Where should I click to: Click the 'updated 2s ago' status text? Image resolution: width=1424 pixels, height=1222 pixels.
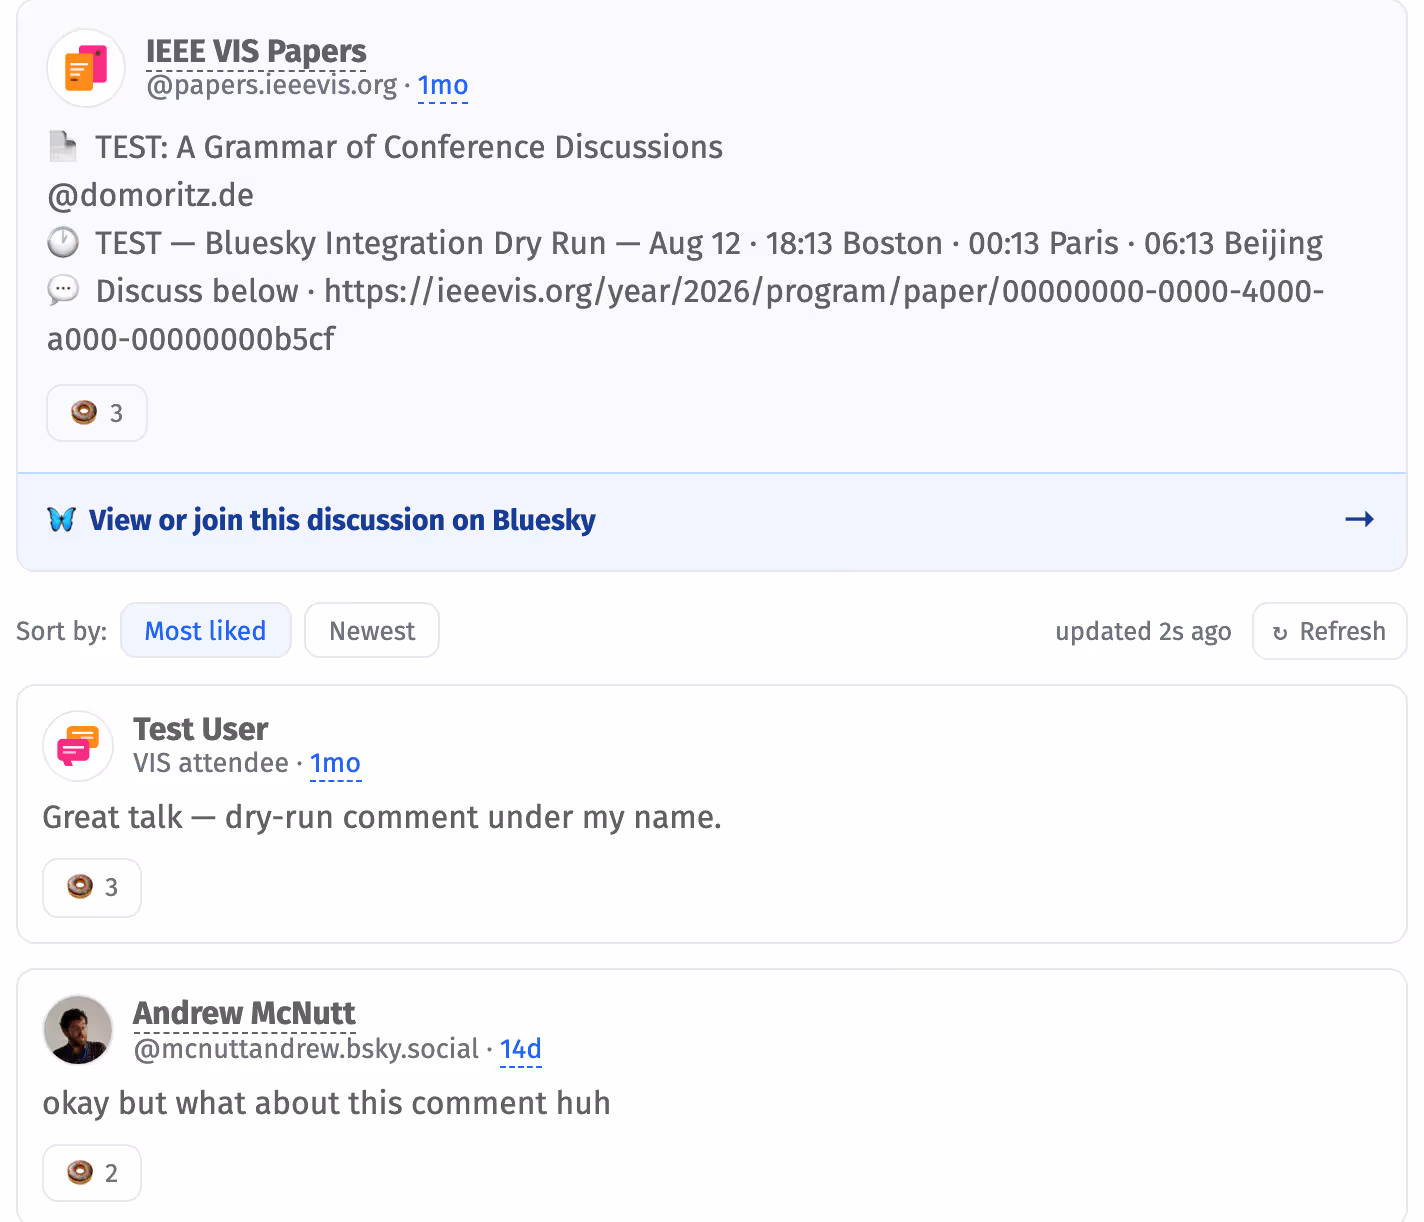1143,632
